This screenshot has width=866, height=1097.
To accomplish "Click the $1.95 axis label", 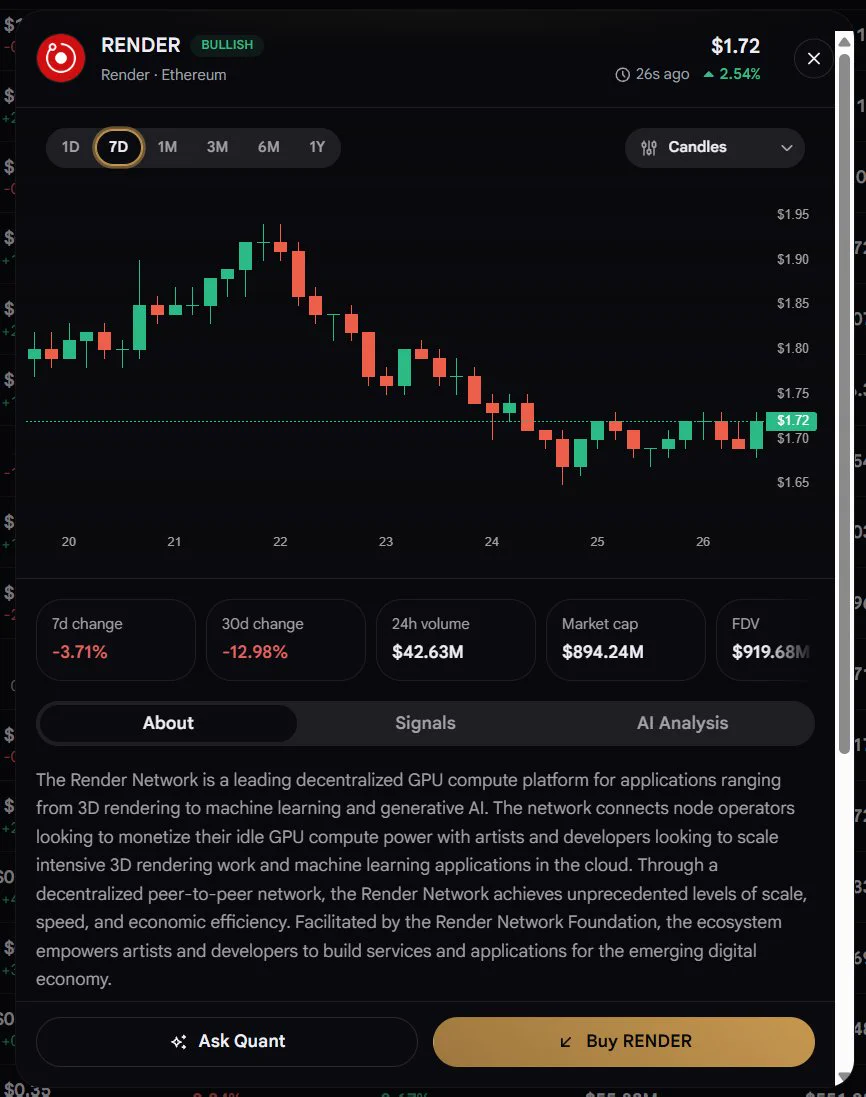I will [793, 214].
